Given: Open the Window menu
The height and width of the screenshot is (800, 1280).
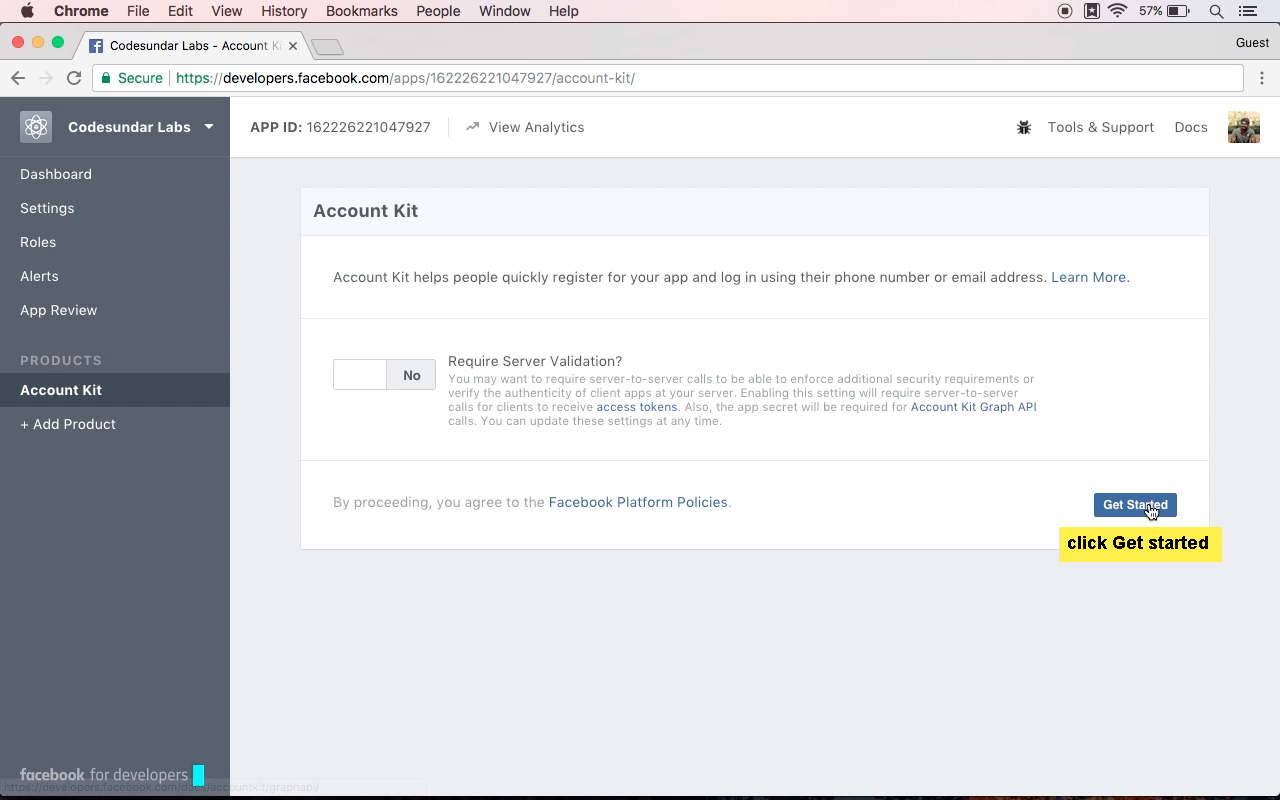Looking at the screenshot, I should click(x=505, y=11).
